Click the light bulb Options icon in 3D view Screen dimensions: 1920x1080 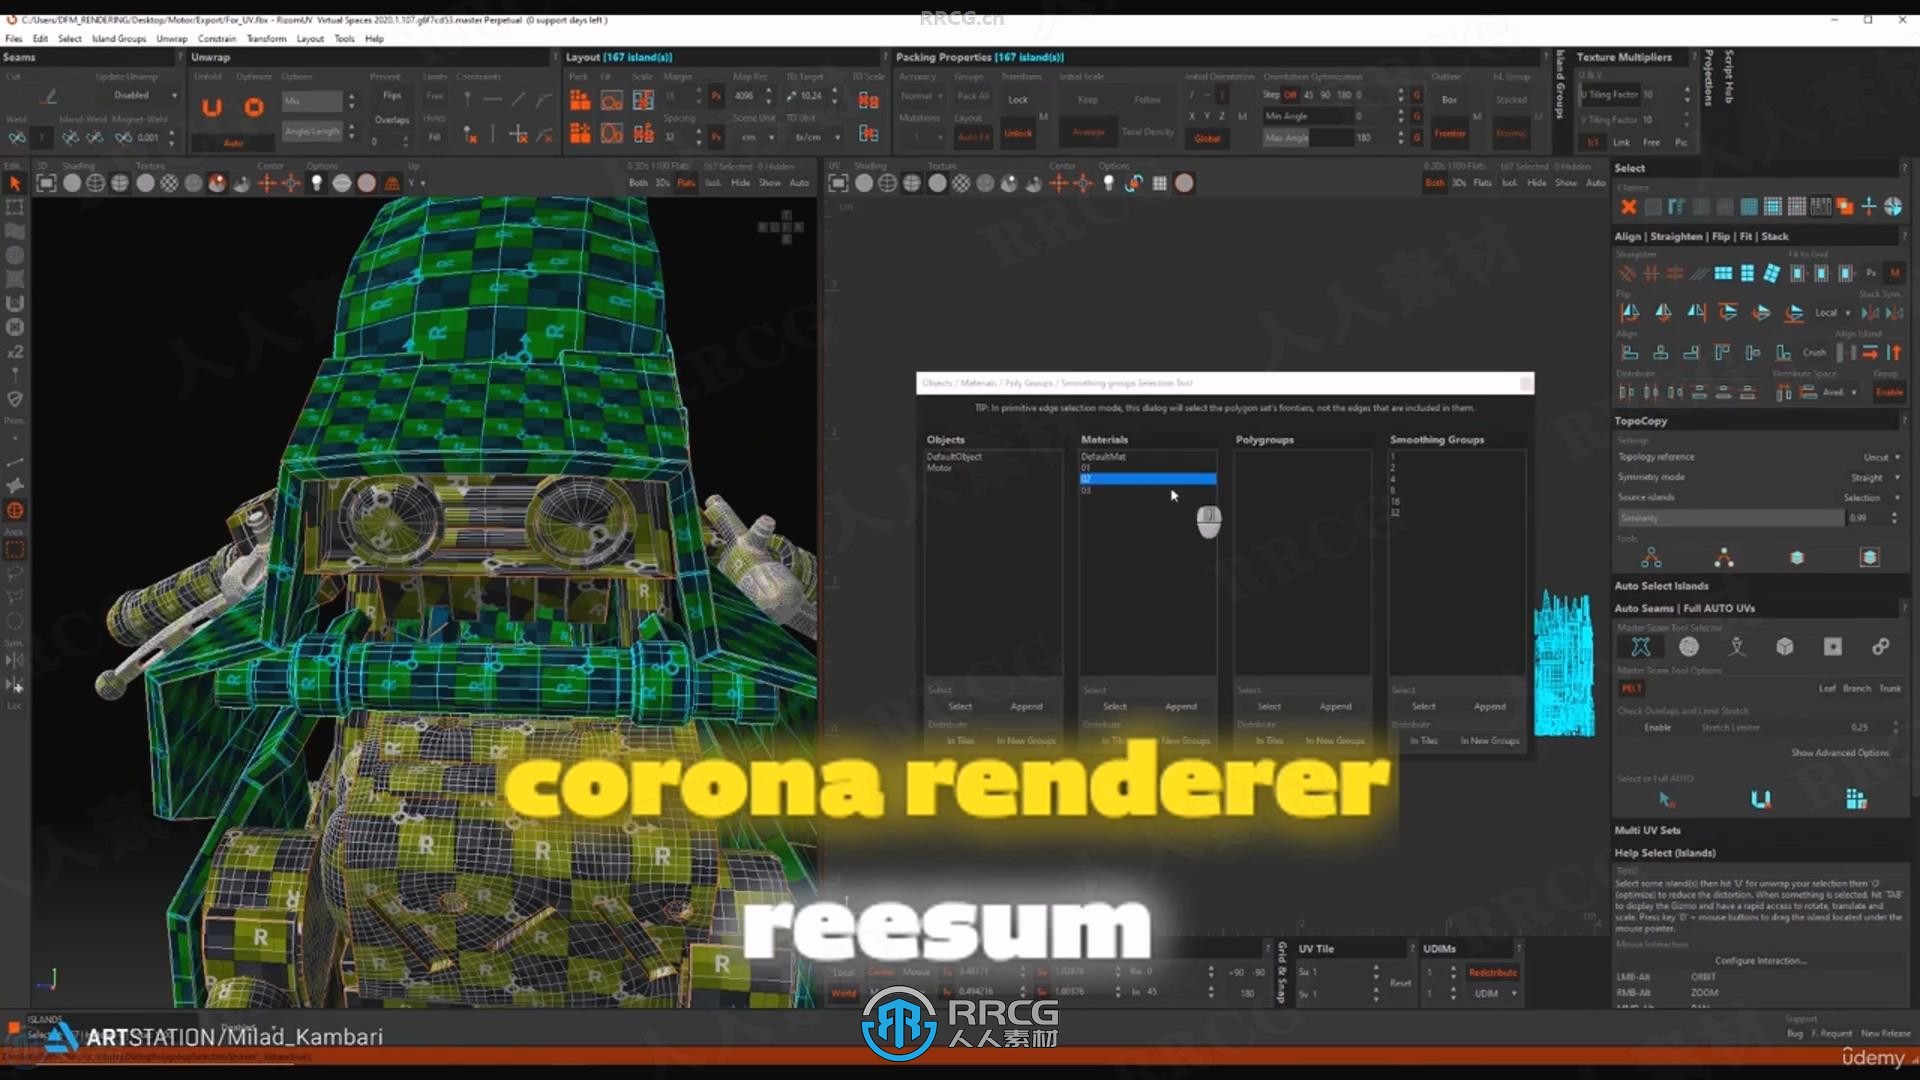317,183
